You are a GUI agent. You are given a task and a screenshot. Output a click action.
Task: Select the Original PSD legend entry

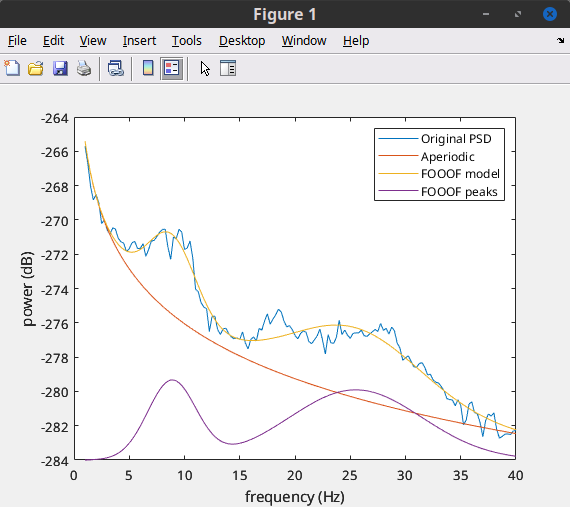[456, 139]
